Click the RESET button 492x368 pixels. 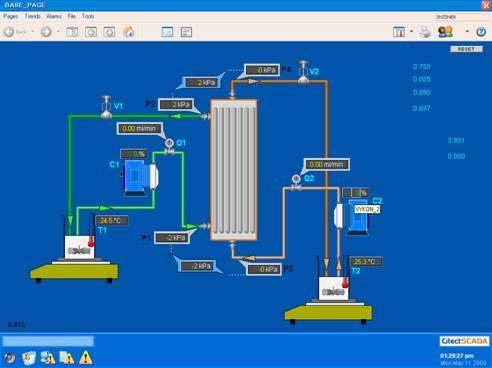466,49
